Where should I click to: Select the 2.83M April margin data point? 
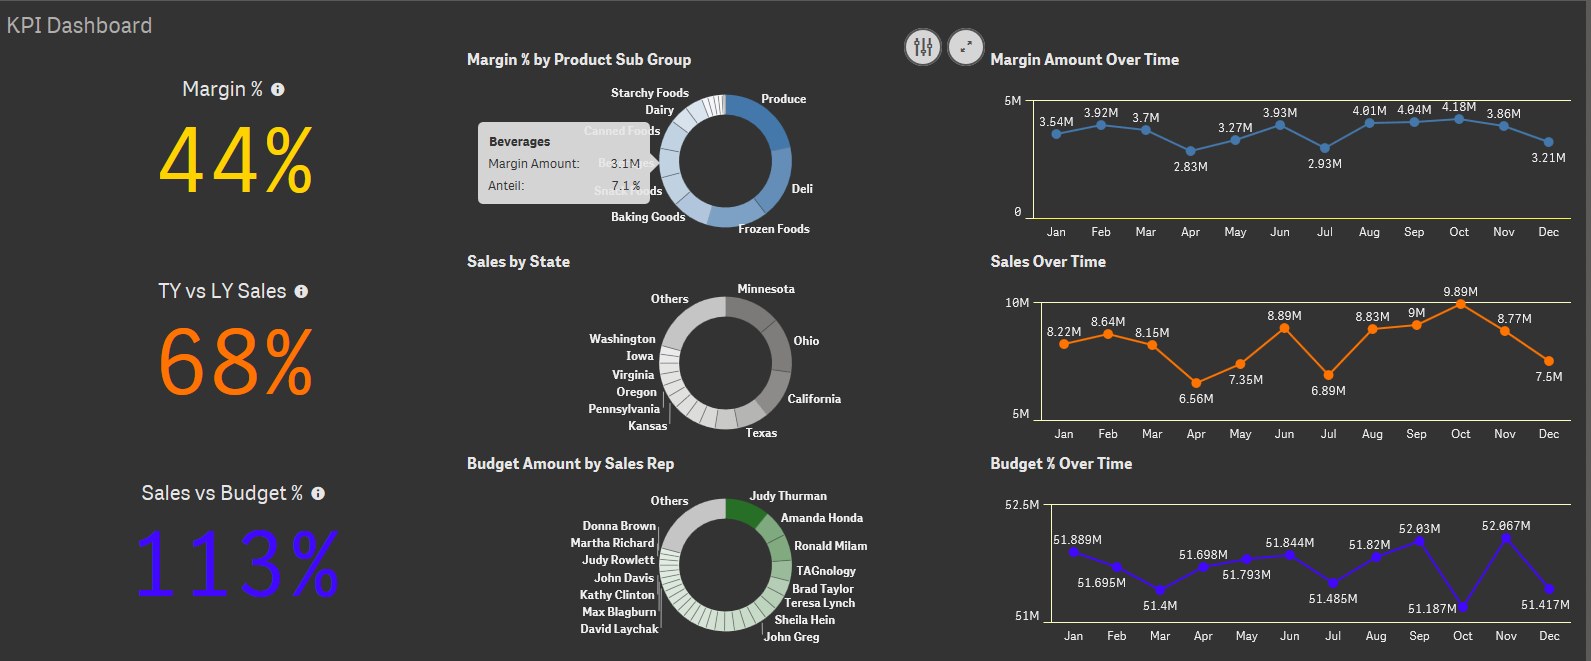pos(1190,151)
